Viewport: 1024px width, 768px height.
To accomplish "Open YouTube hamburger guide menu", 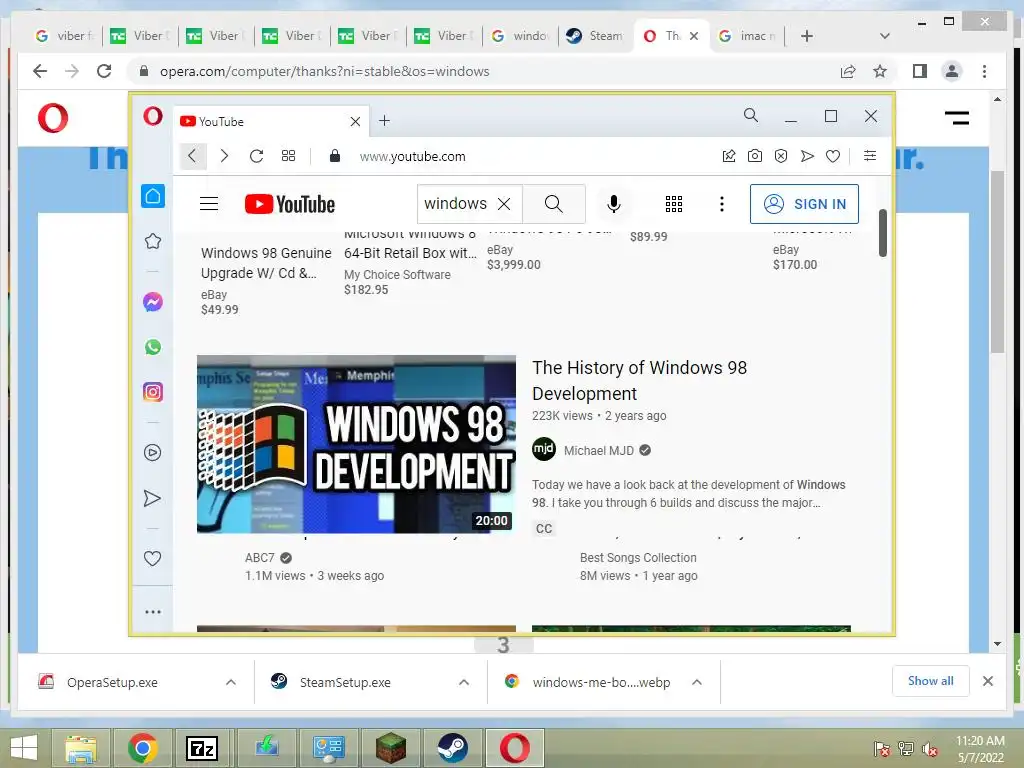I will 209,204.
